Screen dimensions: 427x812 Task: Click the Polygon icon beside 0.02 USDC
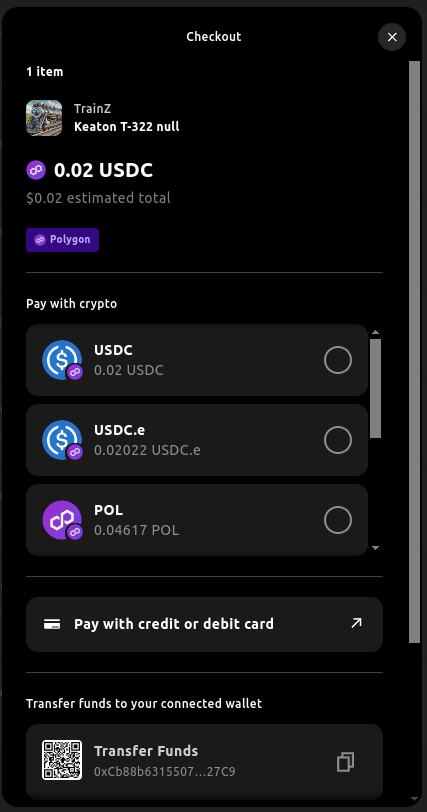(x=36, y=170)
